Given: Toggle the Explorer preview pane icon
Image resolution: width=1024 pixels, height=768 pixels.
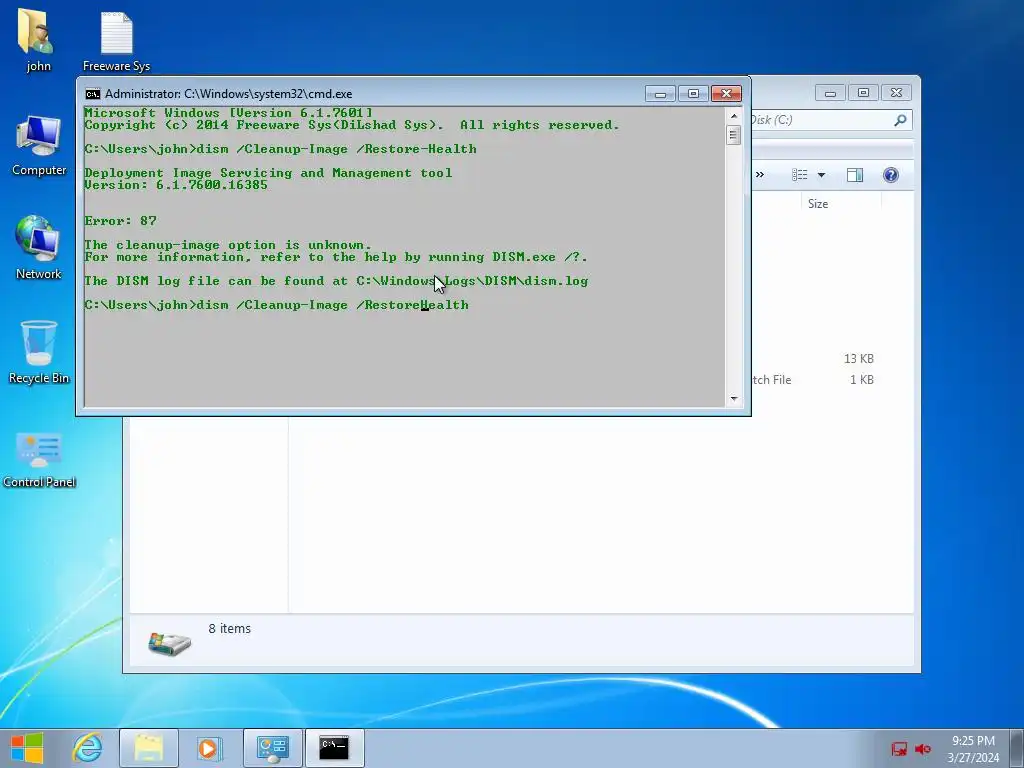Looking at the screenshot, I should coord(855,175).
